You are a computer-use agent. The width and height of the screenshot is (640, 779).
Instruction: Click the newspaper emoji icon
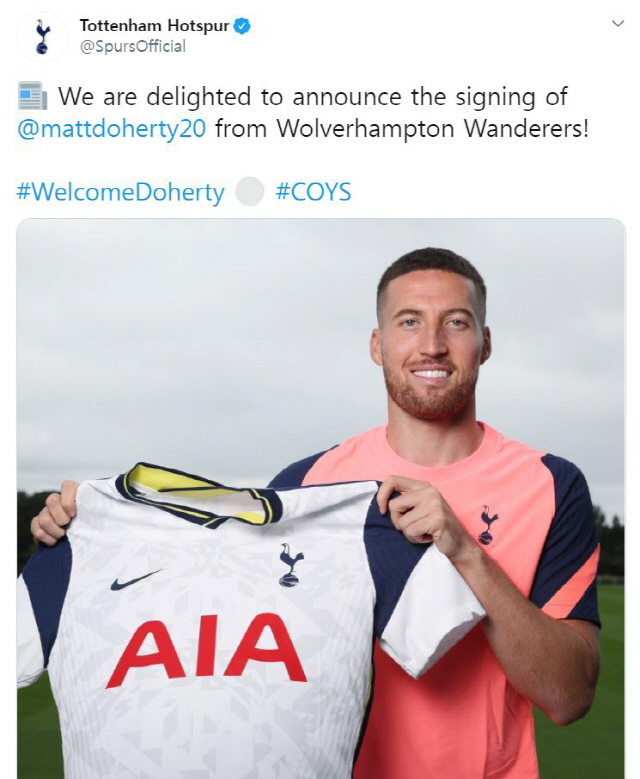tap(32, 96)
